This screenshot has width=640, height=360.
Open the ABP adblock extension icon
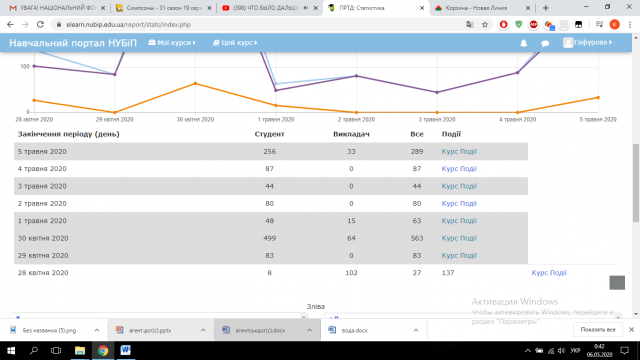coord(533,24)
